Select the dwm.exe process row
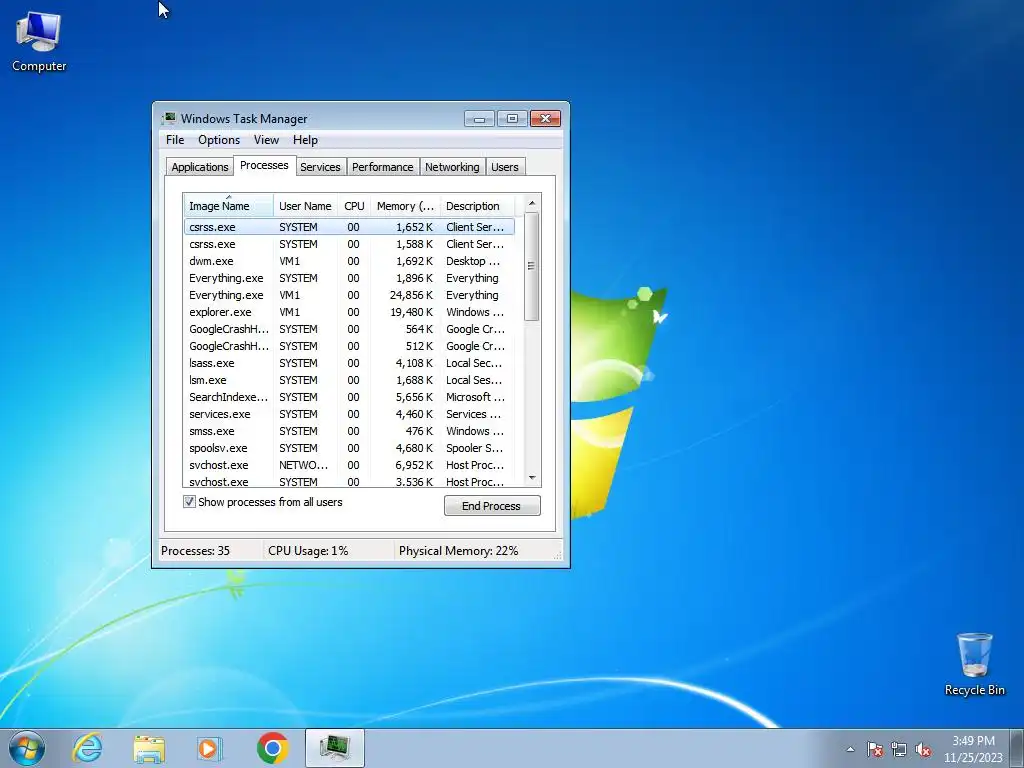Image resolution: width=1024 pixels, height=768 pixels. coord(349,261)
